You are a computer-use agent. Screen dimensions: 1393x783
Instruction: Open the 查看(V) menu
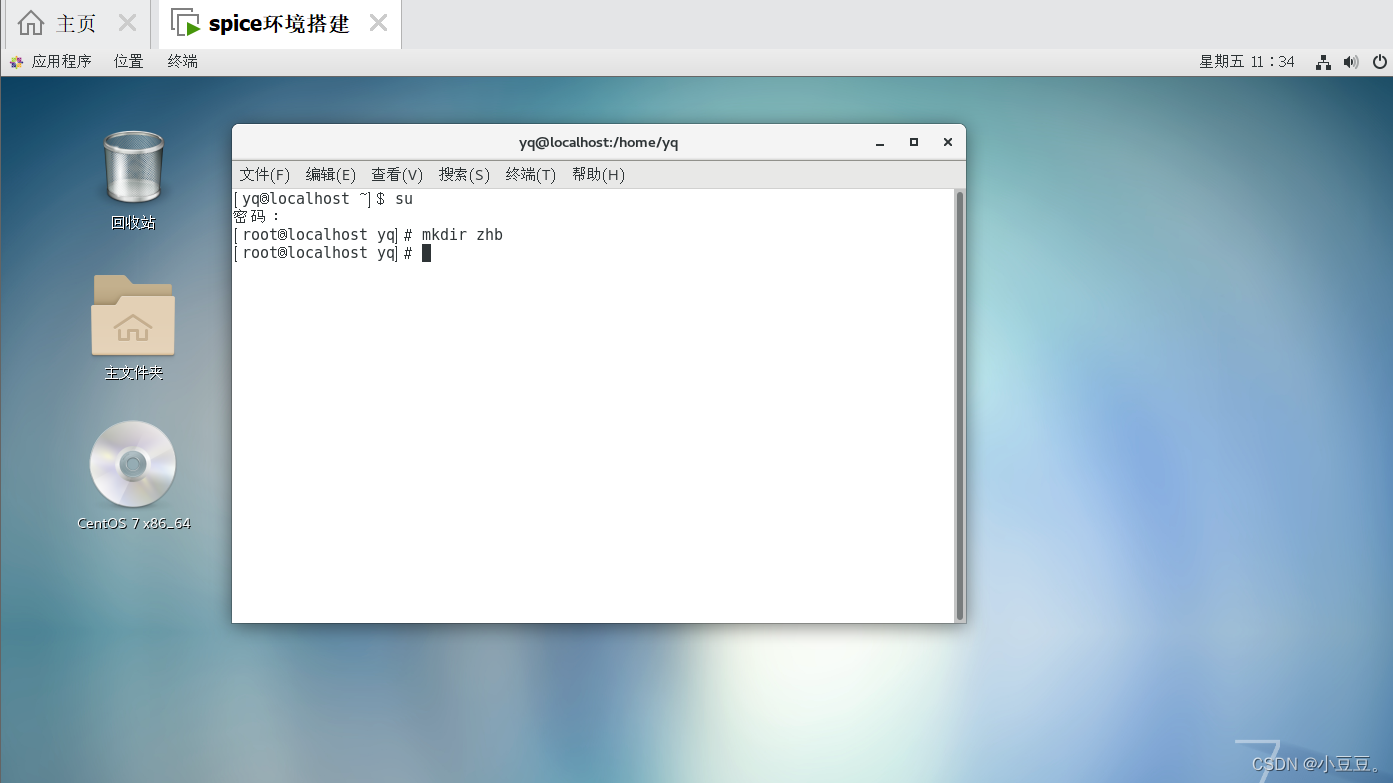click(x=396, y=174)
